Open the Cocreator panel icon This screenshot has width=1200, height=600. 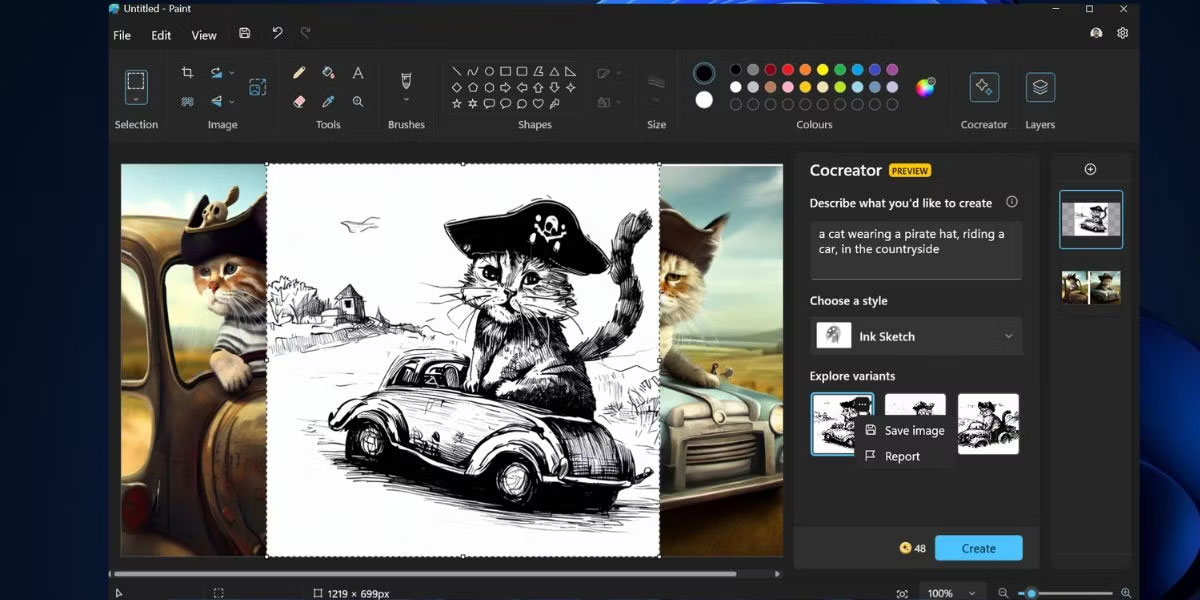pos(984,88)
